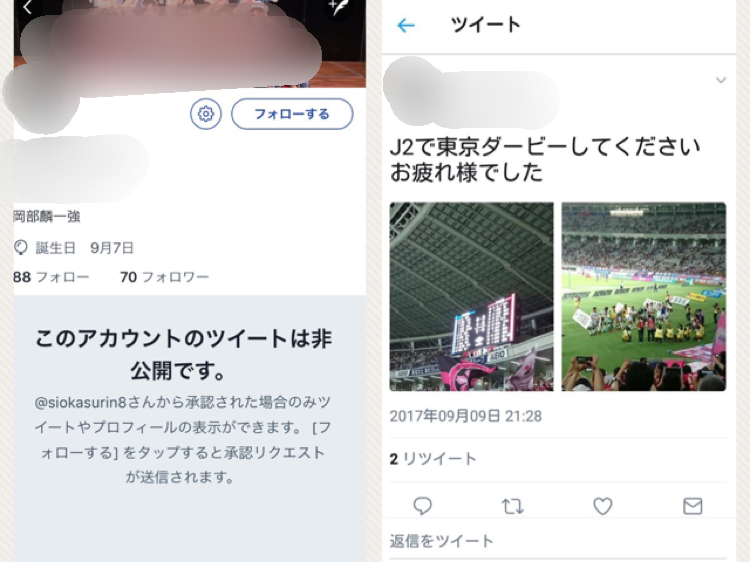Open the stadium scoreboard photo

[x=472, y=297]
